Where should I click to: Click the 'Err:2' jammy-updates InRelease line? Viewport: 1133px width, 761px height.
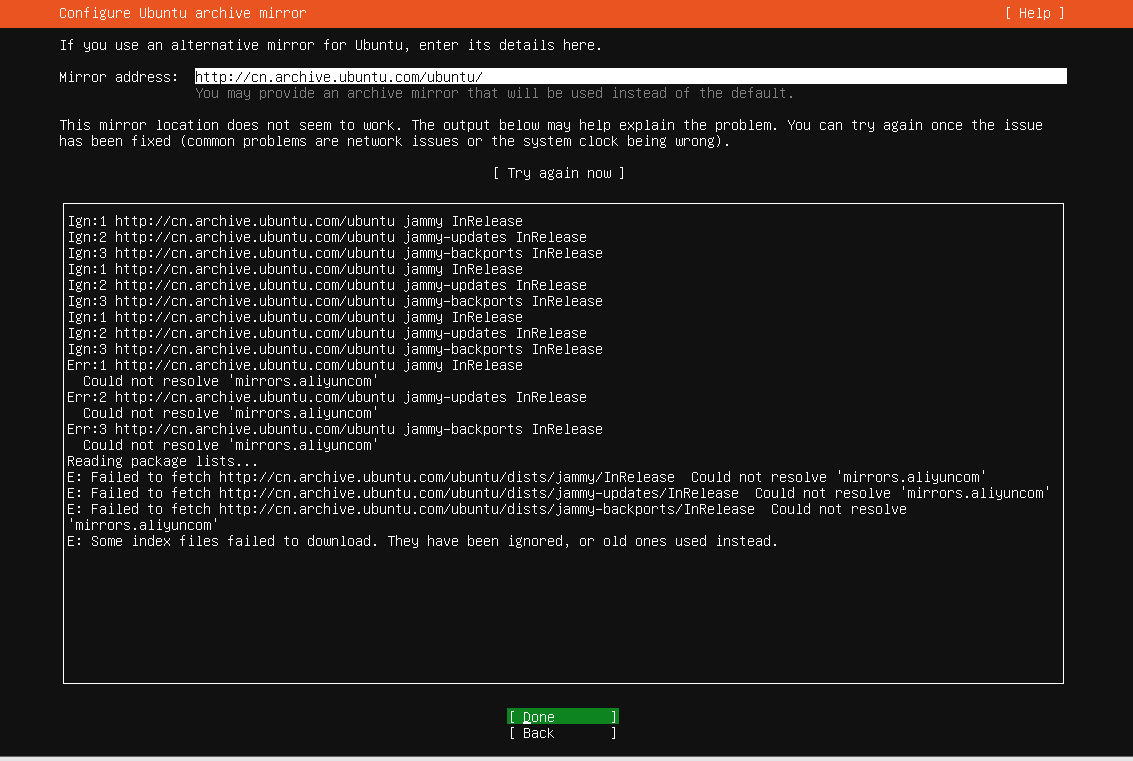[327, 397]
